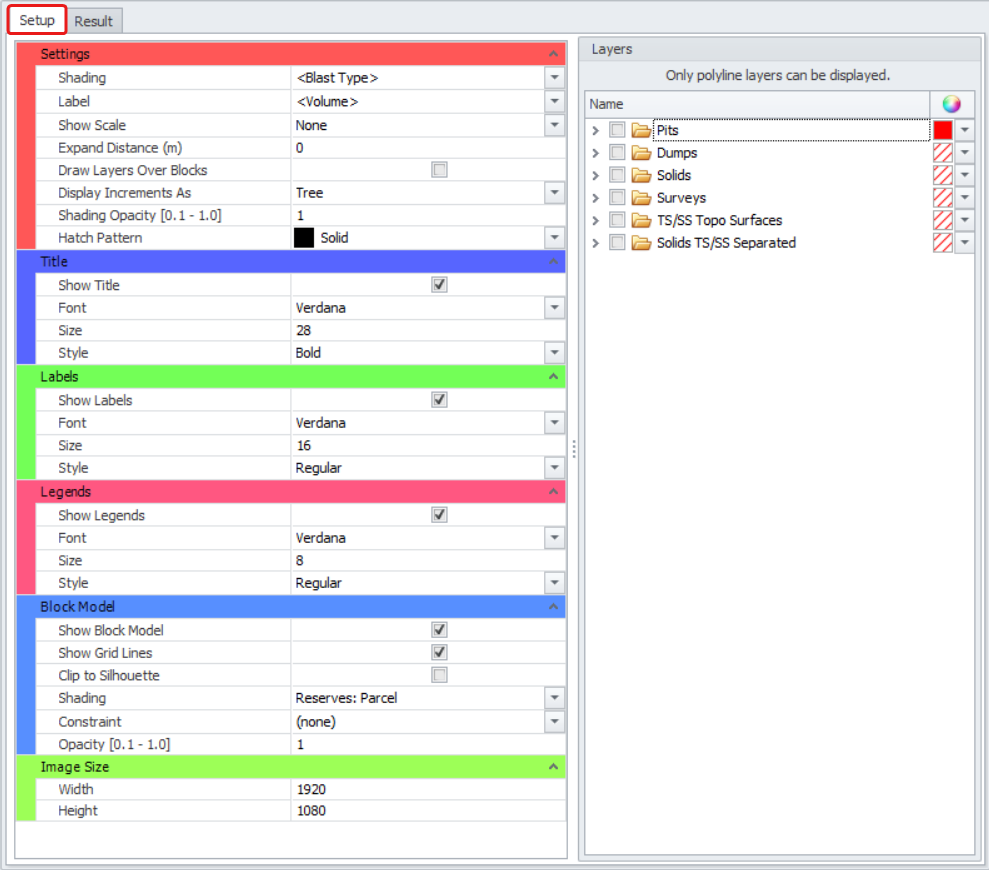Screen dimensions: 989x870
Task: Click the red color swatch for Pits
Action: [x=943, y=130]
